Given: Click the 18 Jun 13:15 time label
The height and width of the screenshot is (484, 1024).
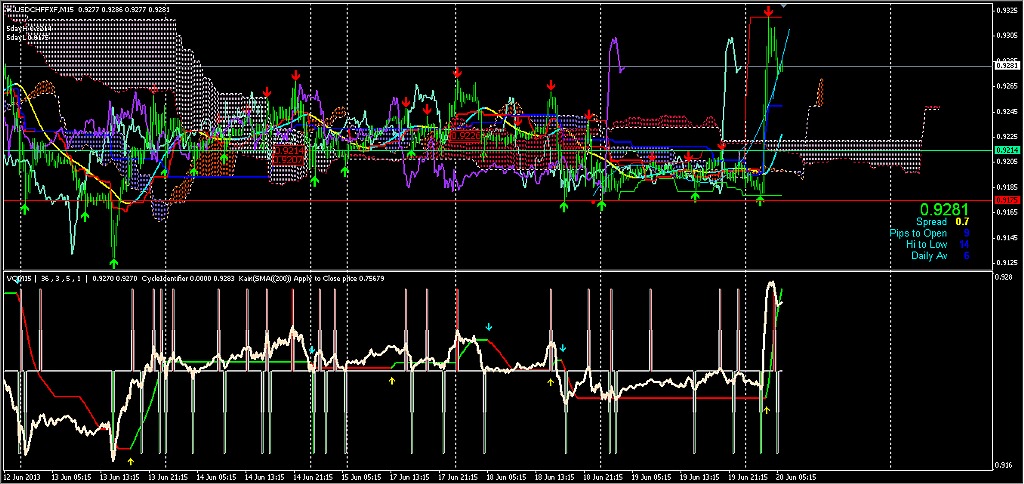Looking at the screenshot, I should pyautogui.click(x=553, y=476).
